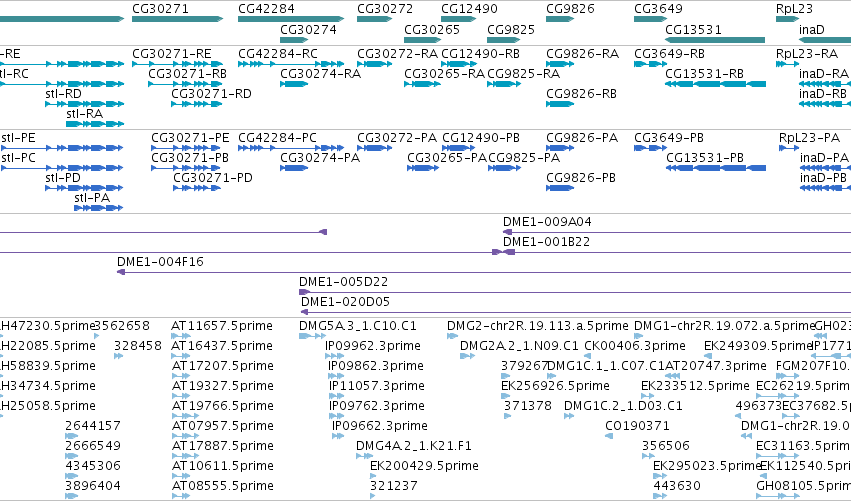Click protein stl-PA
Viewport: 851px width, 501px height.
click(99, 208)
